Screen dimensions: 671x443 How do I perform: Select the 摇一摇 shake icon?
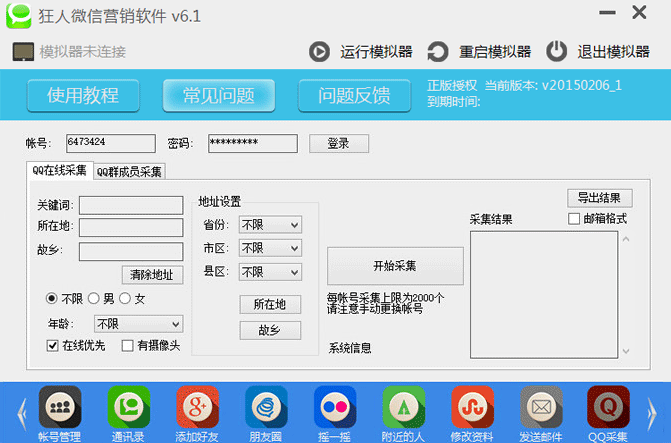point(335,407)
